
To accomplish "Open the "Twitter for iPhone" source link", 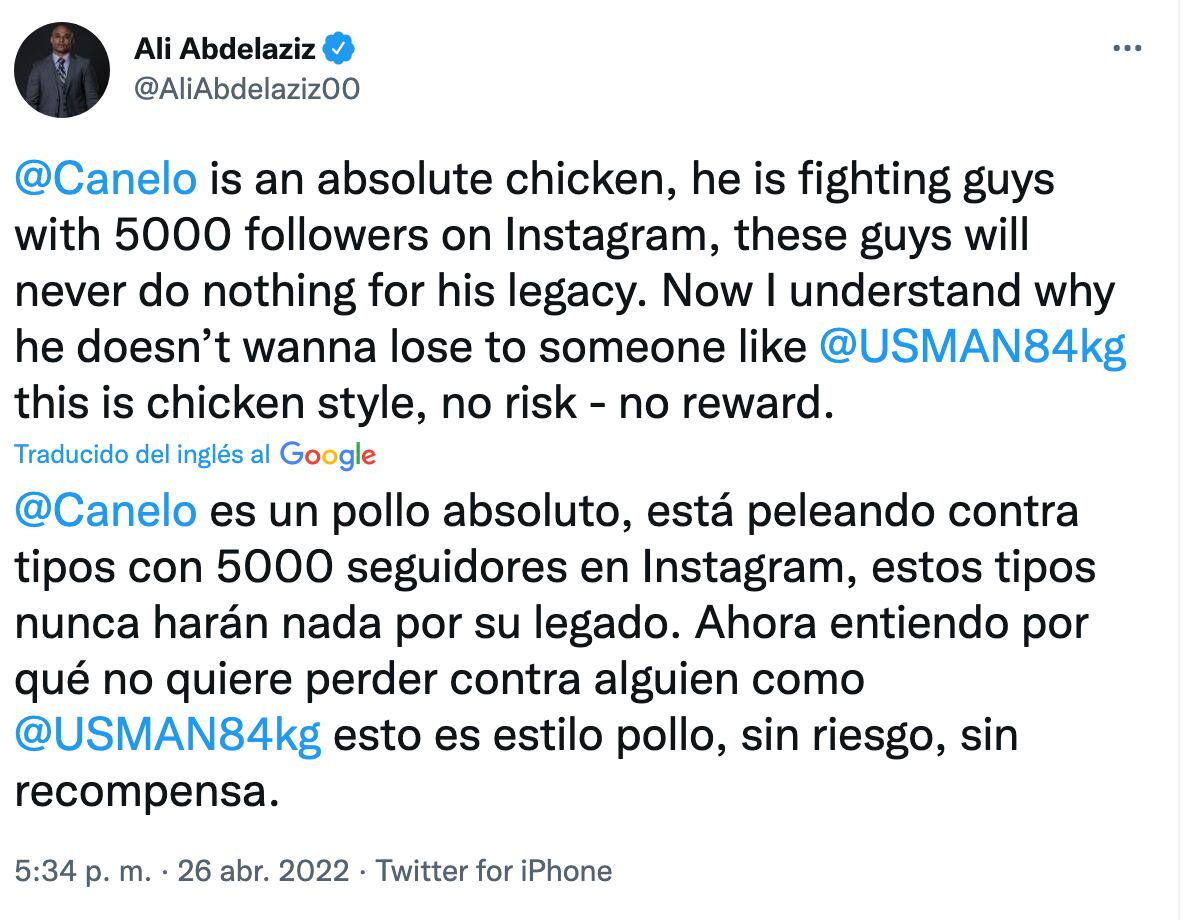I will (493, 871).
